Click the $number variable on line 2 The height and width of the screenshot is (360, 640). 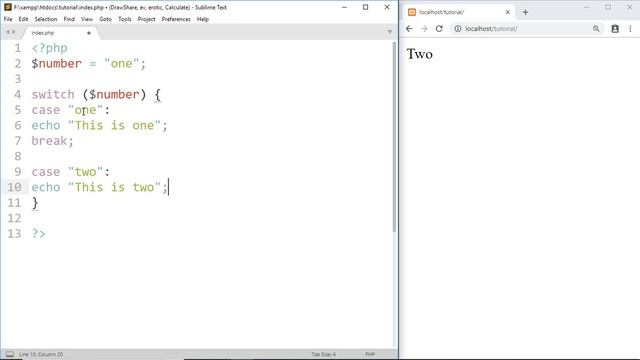click(x=57, y=64)
